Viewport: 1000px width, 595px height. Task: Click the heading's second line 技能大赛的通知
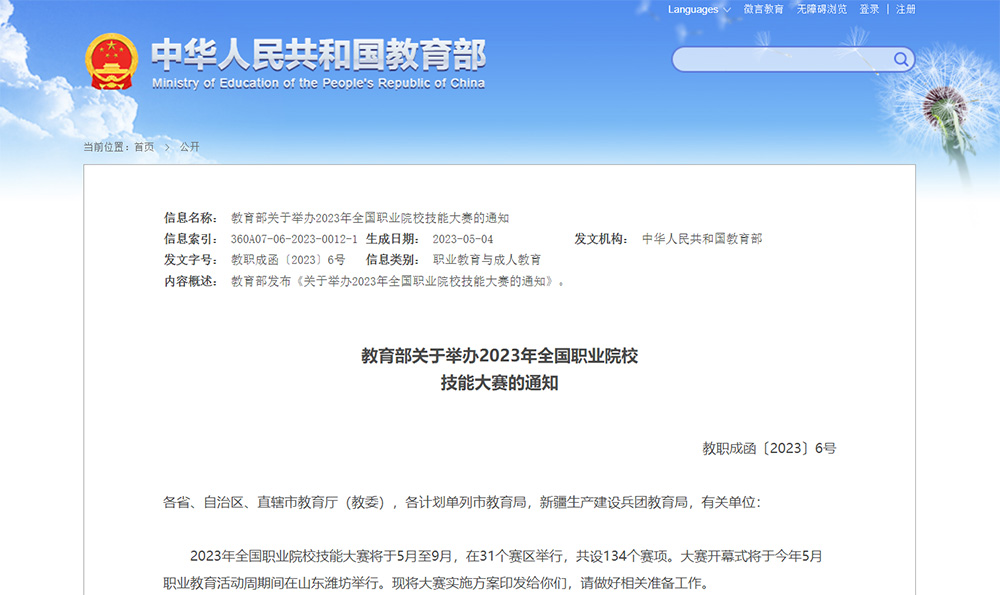pos(499,383)
